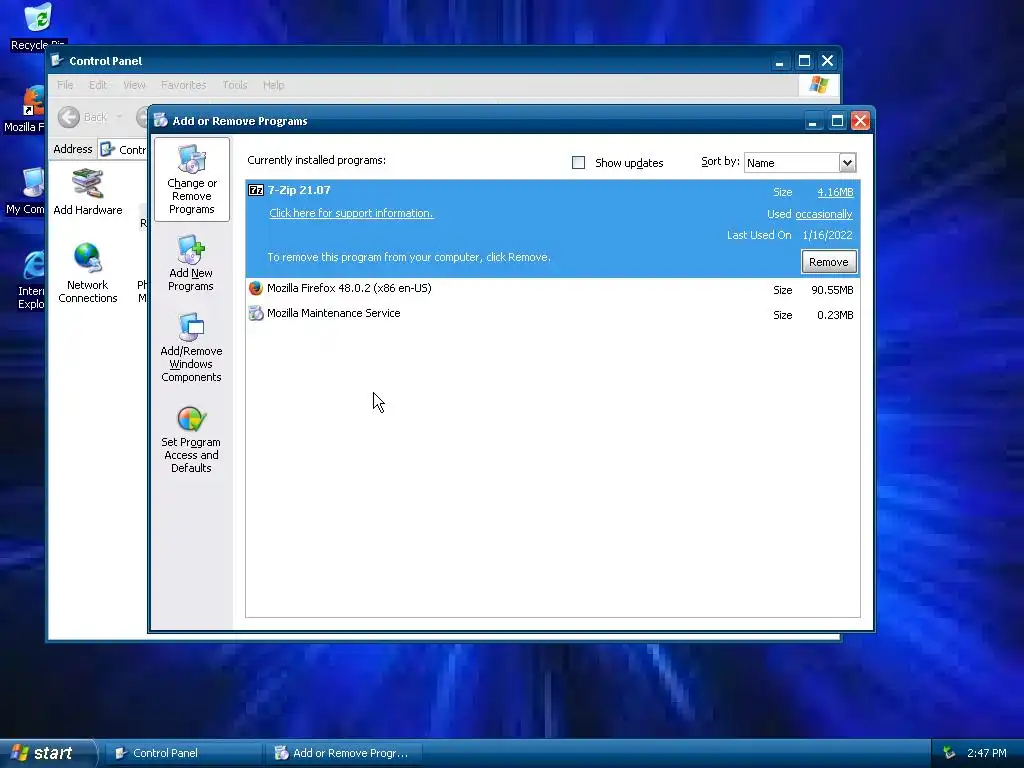The height and width of the screenshot is (768, 1024).
Task: Click the 90.55MB size value
Action: 832,290
